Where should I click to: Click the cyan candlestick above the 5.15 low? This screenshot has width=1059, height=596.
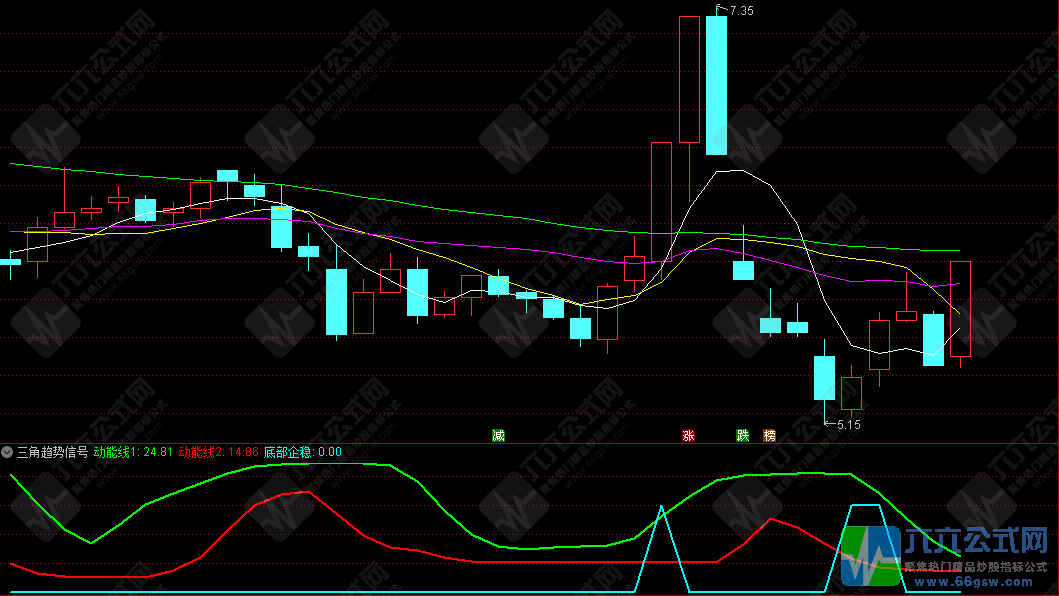[824, 378]
